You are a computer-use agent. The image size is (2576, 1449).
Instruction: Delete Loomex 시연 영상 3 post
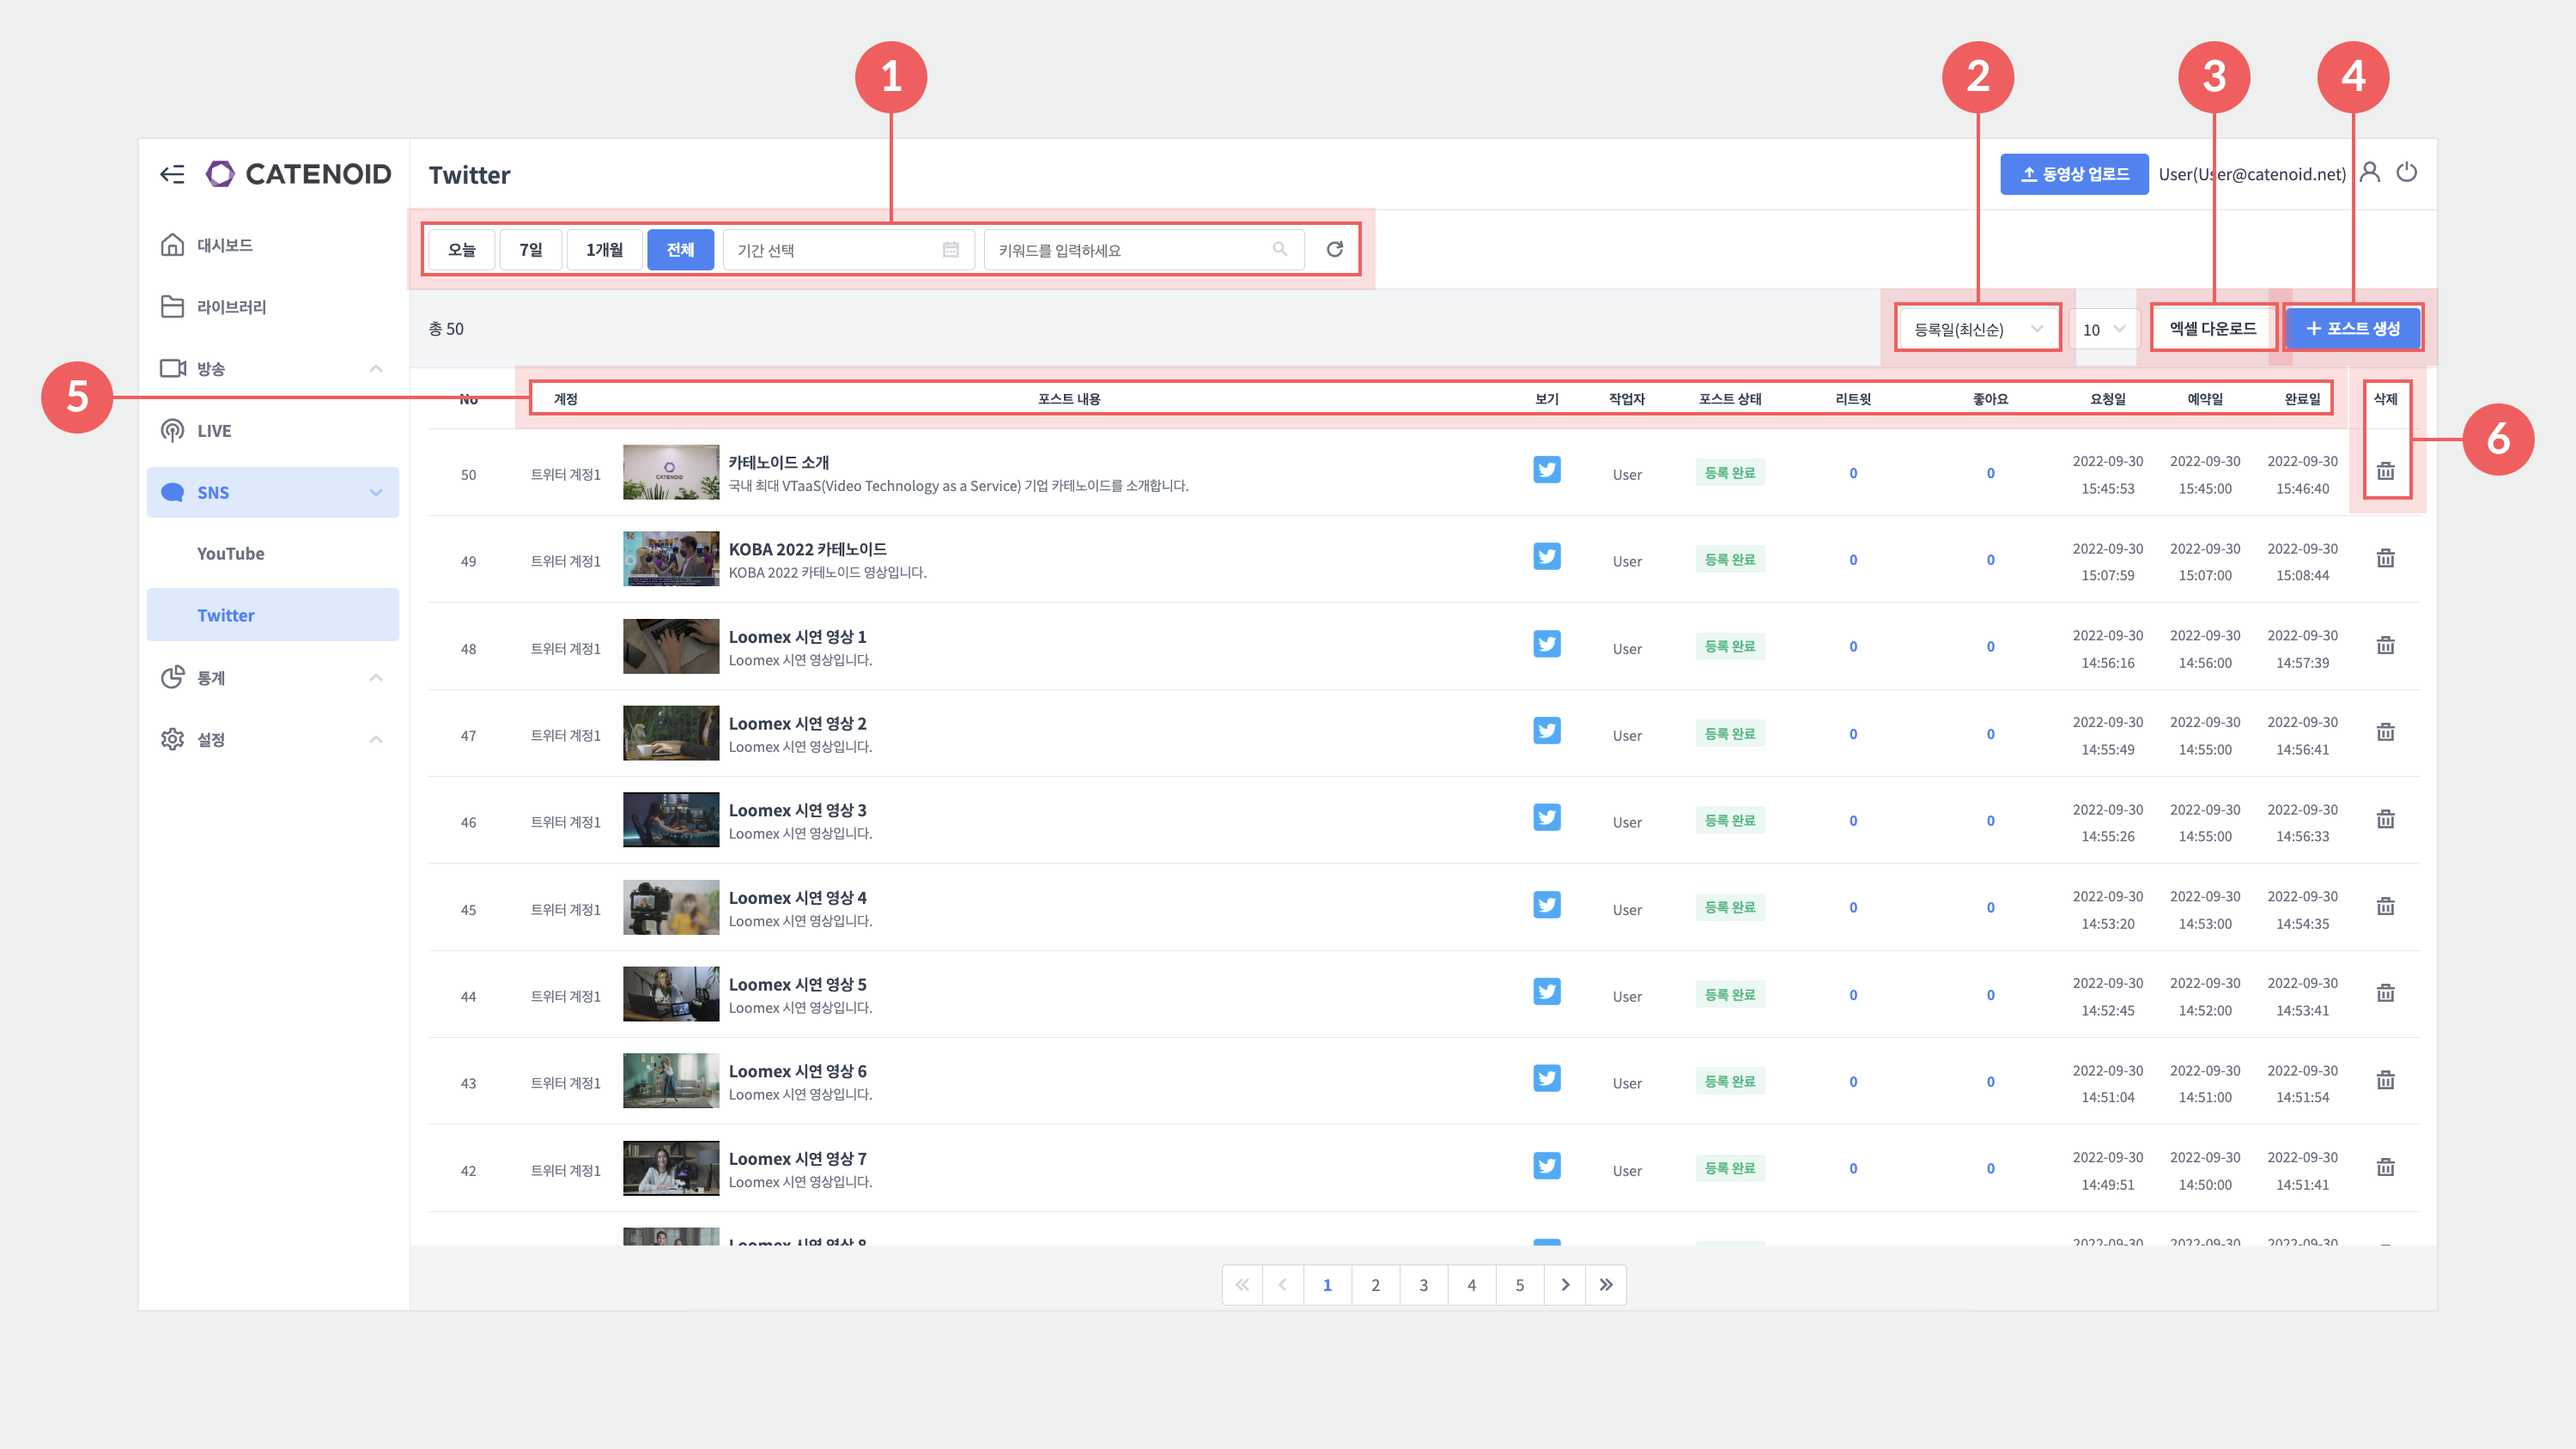pyautogui.click(x=2385, y=820)
